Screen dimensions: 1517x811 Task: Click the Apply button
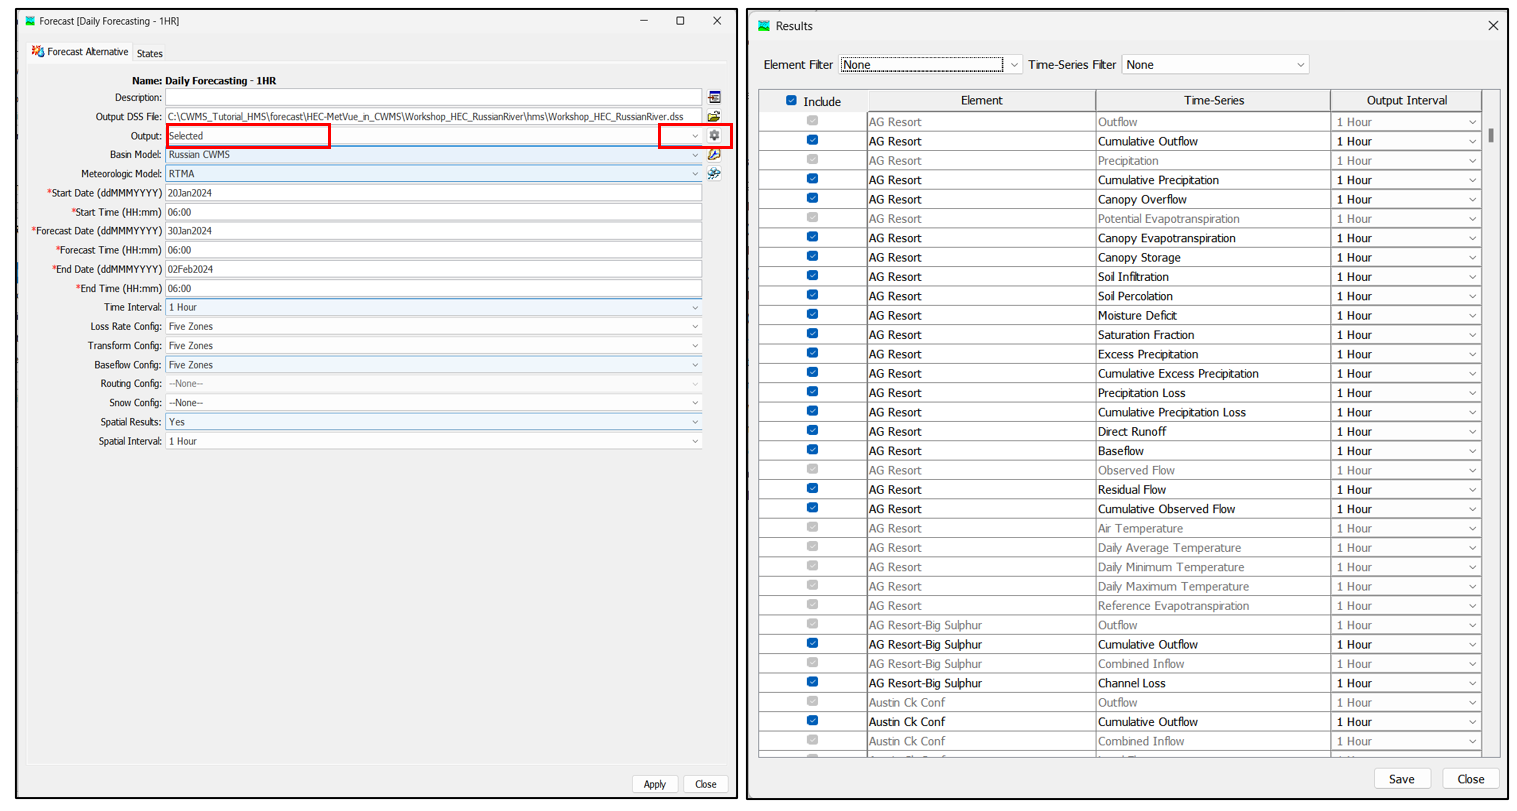coord(654,784)
